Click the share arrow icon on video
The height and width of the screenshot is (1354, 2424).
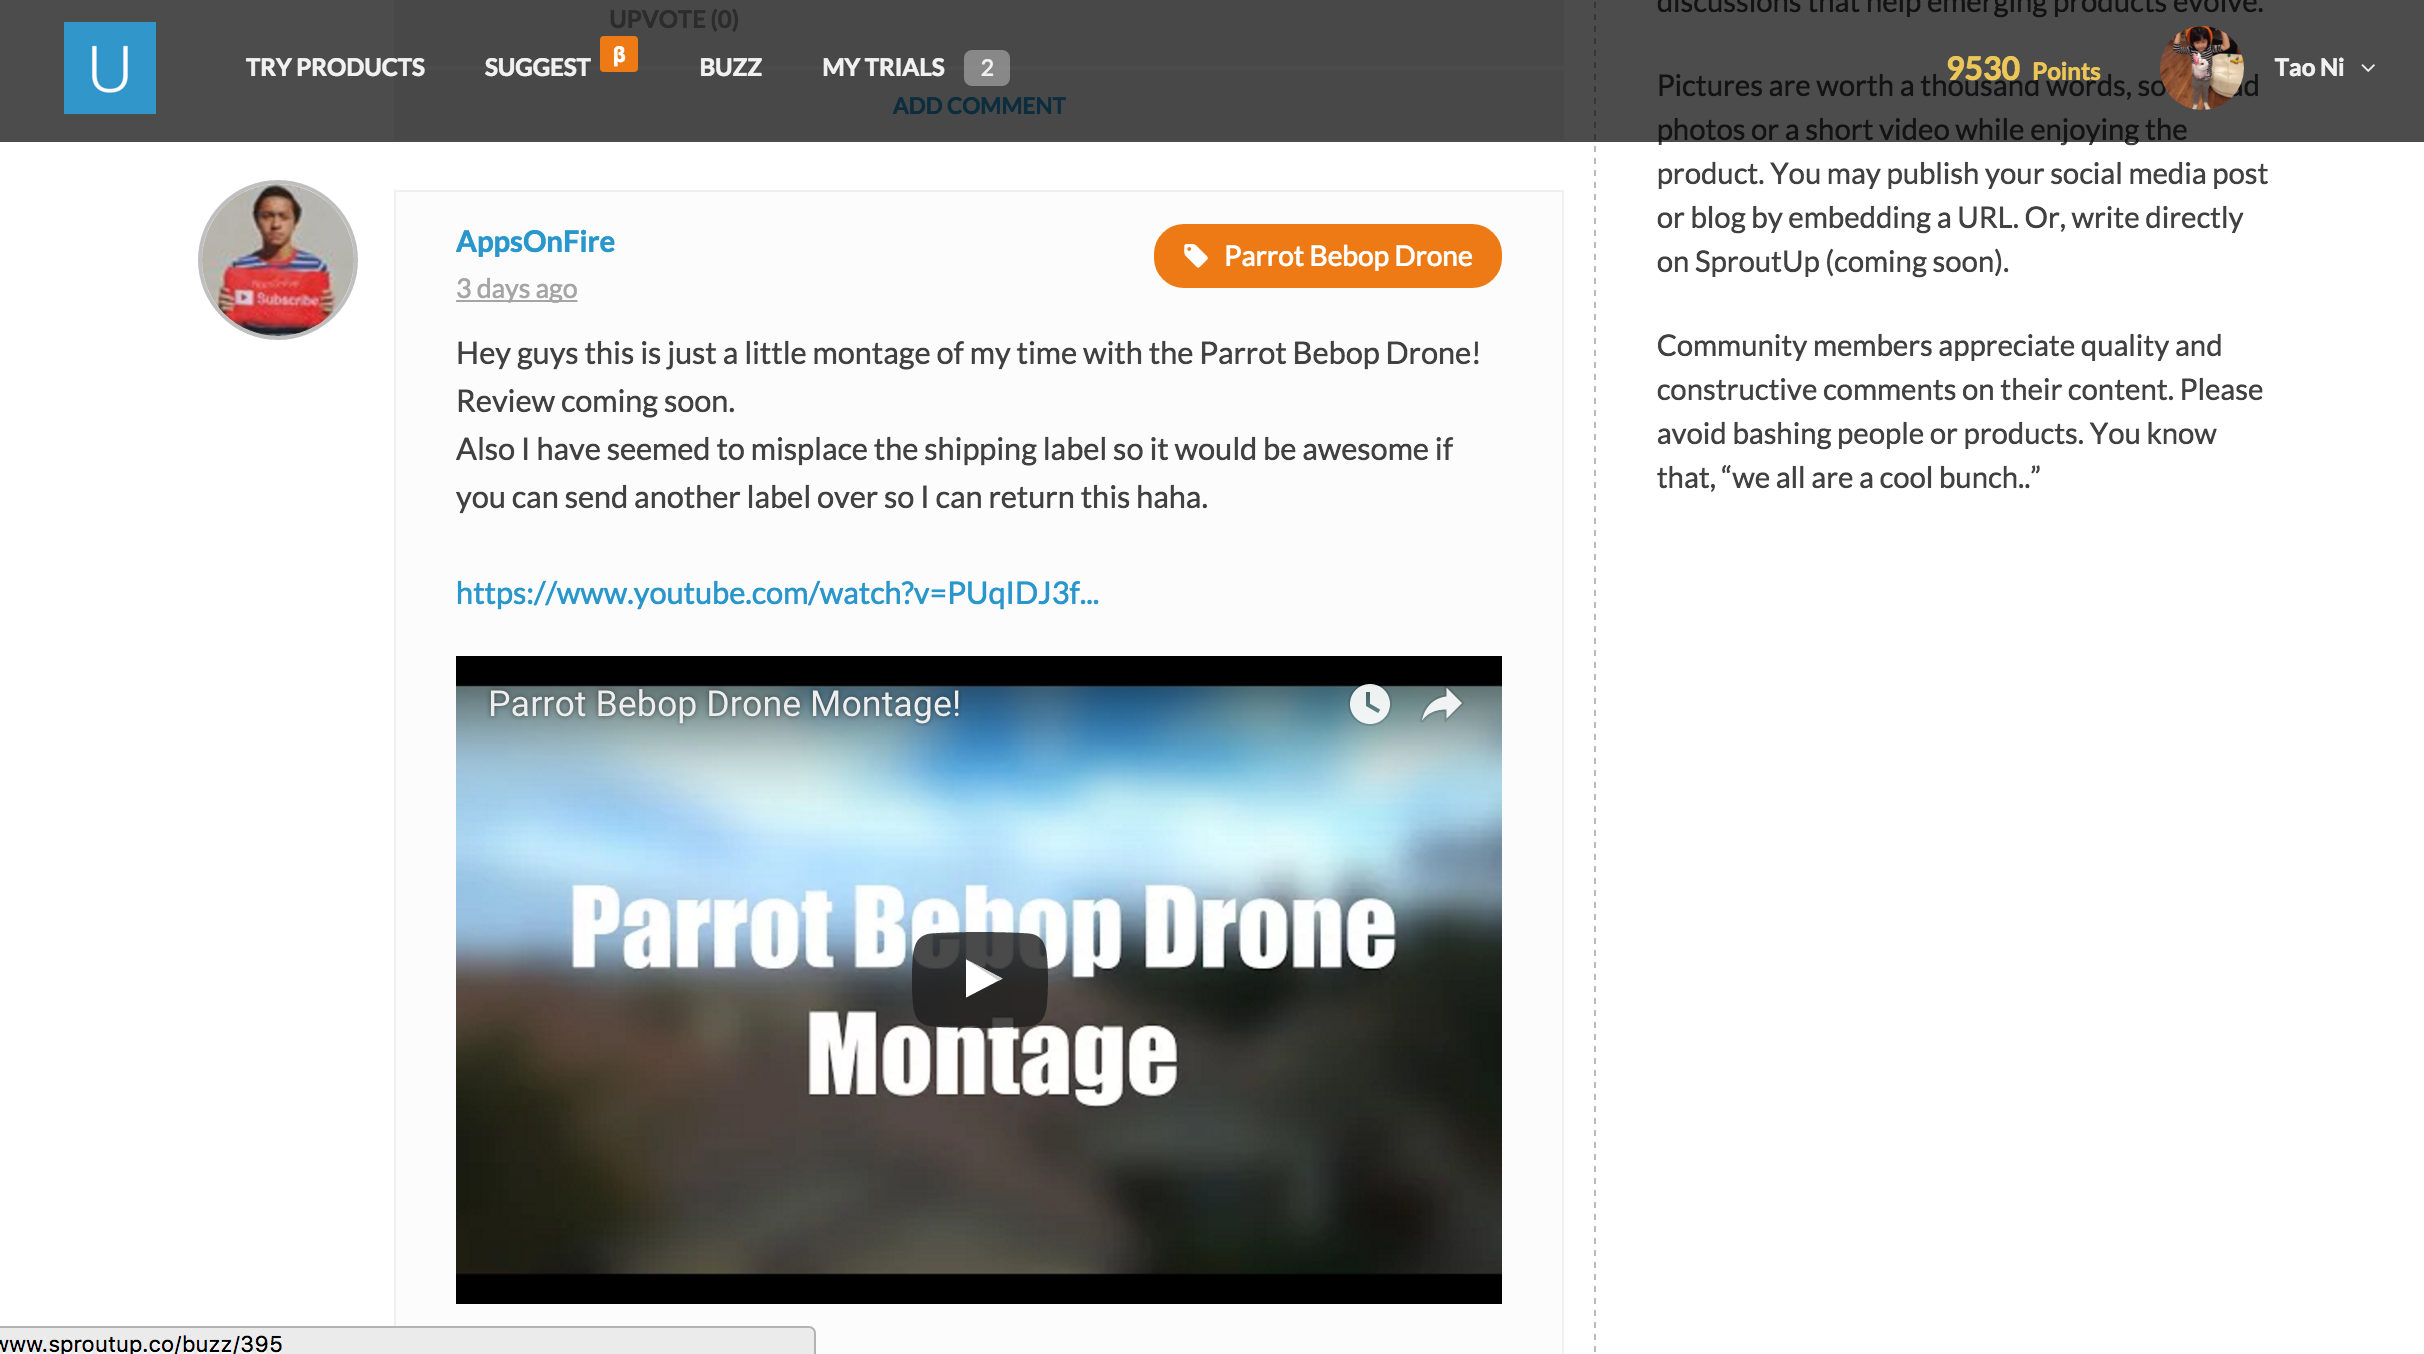tap(1441, 704)
